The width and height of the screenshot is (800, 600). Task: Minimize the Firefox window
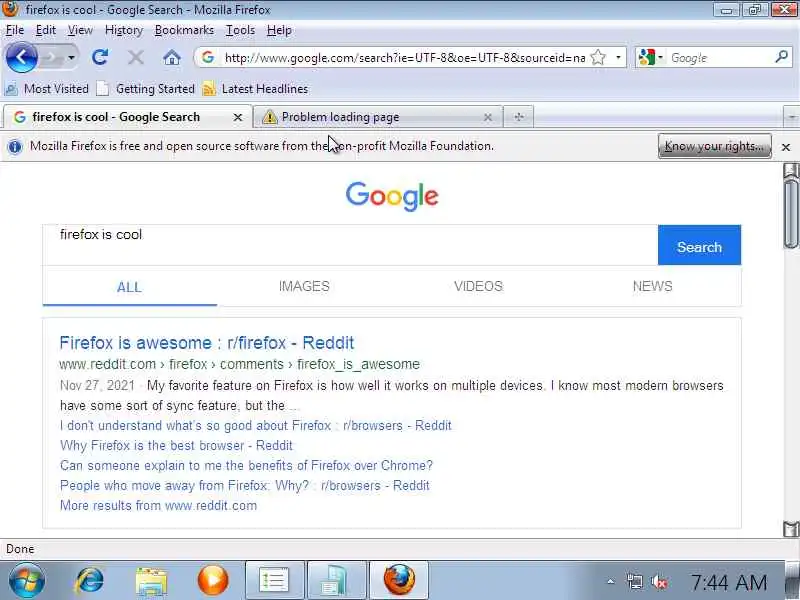[x=727, y=10]
